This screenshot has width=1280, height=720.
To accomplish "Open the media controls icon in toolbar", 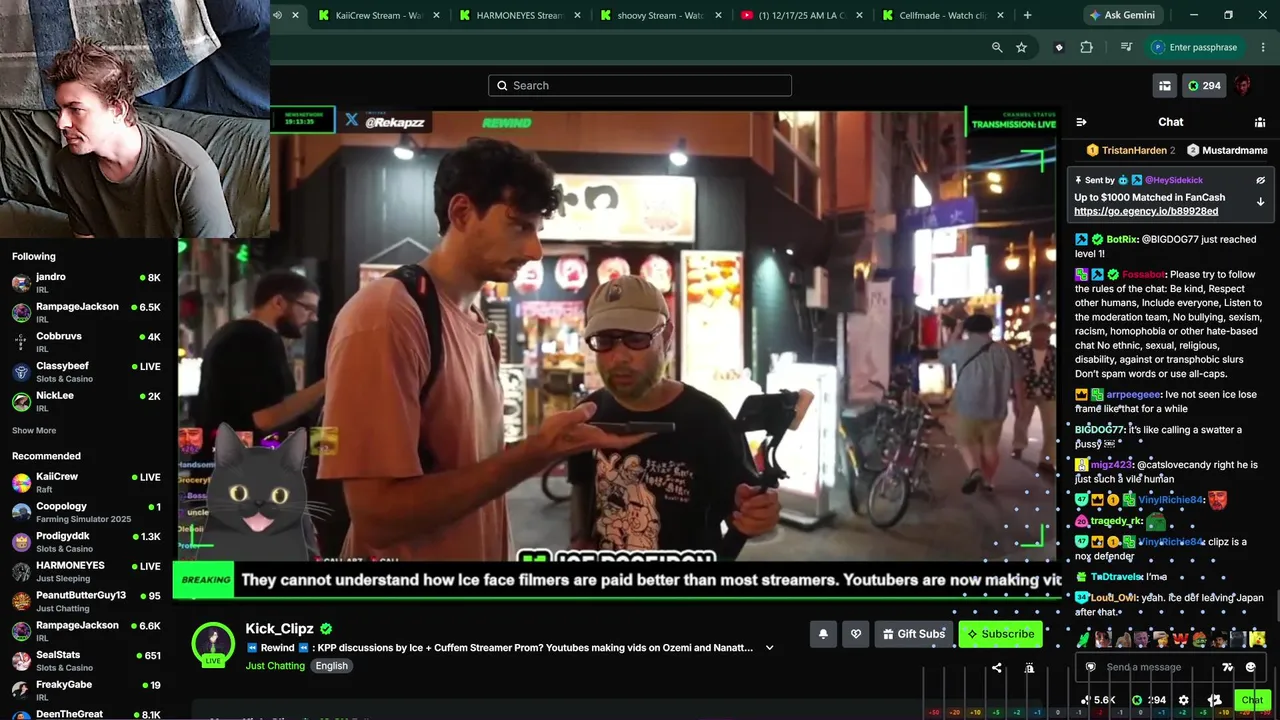I will pyautogui.click(x=1126, y=47).
